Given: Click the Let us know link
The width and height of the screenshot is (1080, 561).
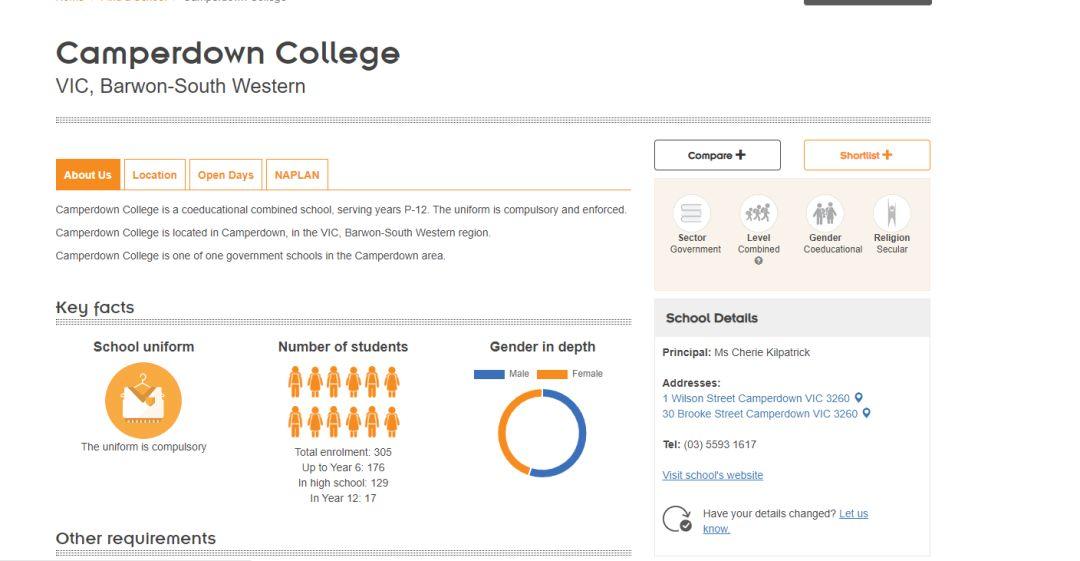Looking at the screenshot, I should pos(853,513).
